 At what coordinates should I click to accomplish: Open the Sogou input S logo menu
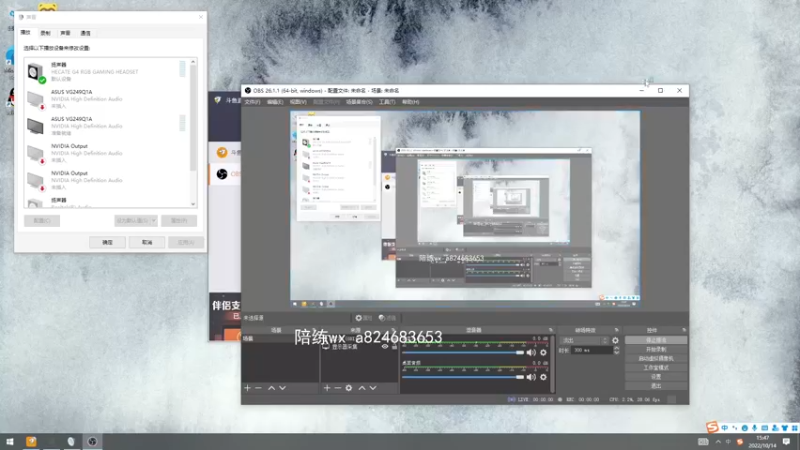[712, 427]
